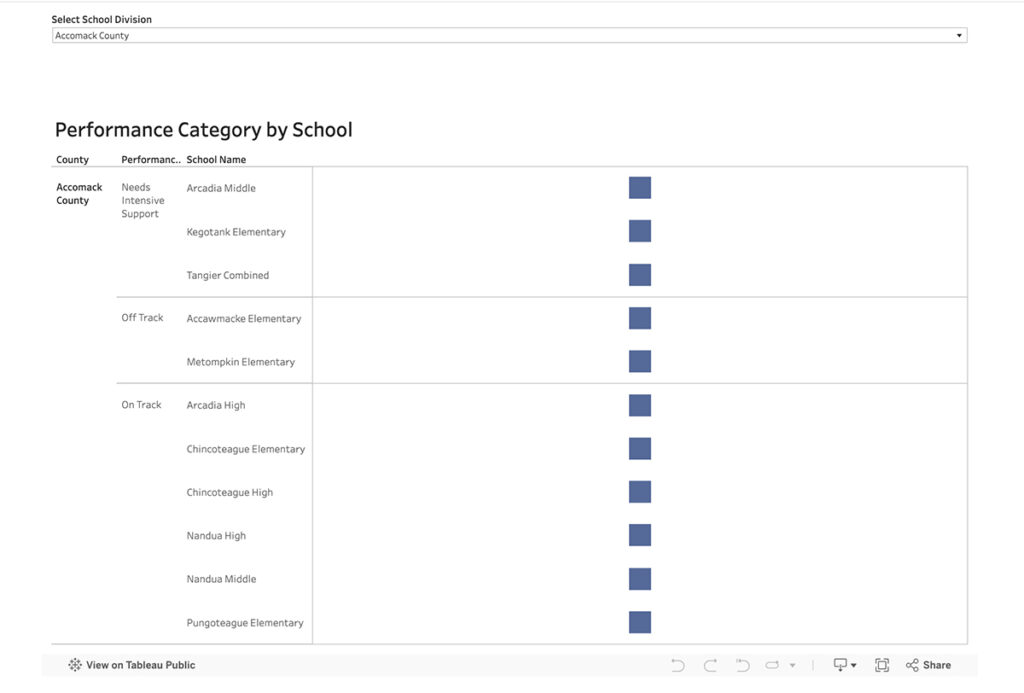Click the Share button
This screenshot has width=1024, height=693.
pos(936,665)
